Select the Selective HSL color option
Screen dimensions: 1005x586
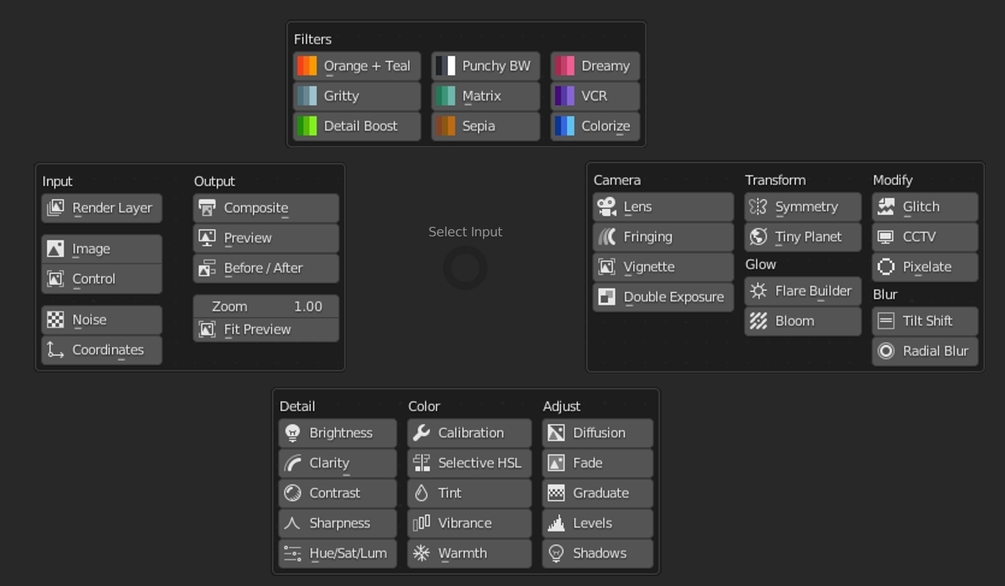point(469,463)
